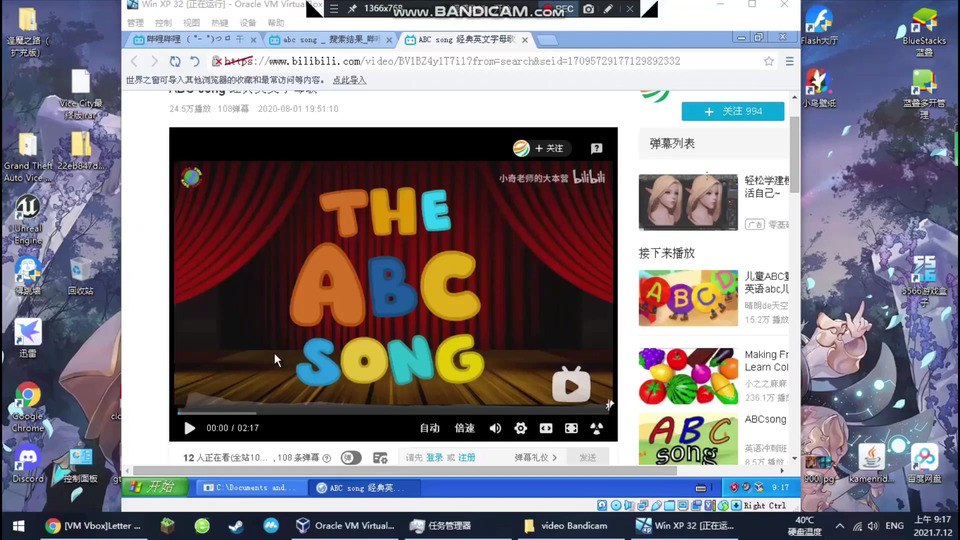Open the 回收站 recycle bin icon
This screenshot has height=540, width=960.
81,276
